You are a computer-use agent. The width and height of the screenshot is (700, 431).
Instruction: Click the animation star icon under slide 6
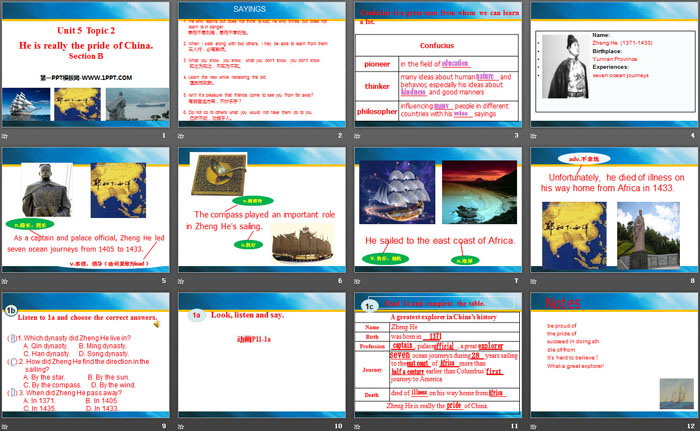183,281
